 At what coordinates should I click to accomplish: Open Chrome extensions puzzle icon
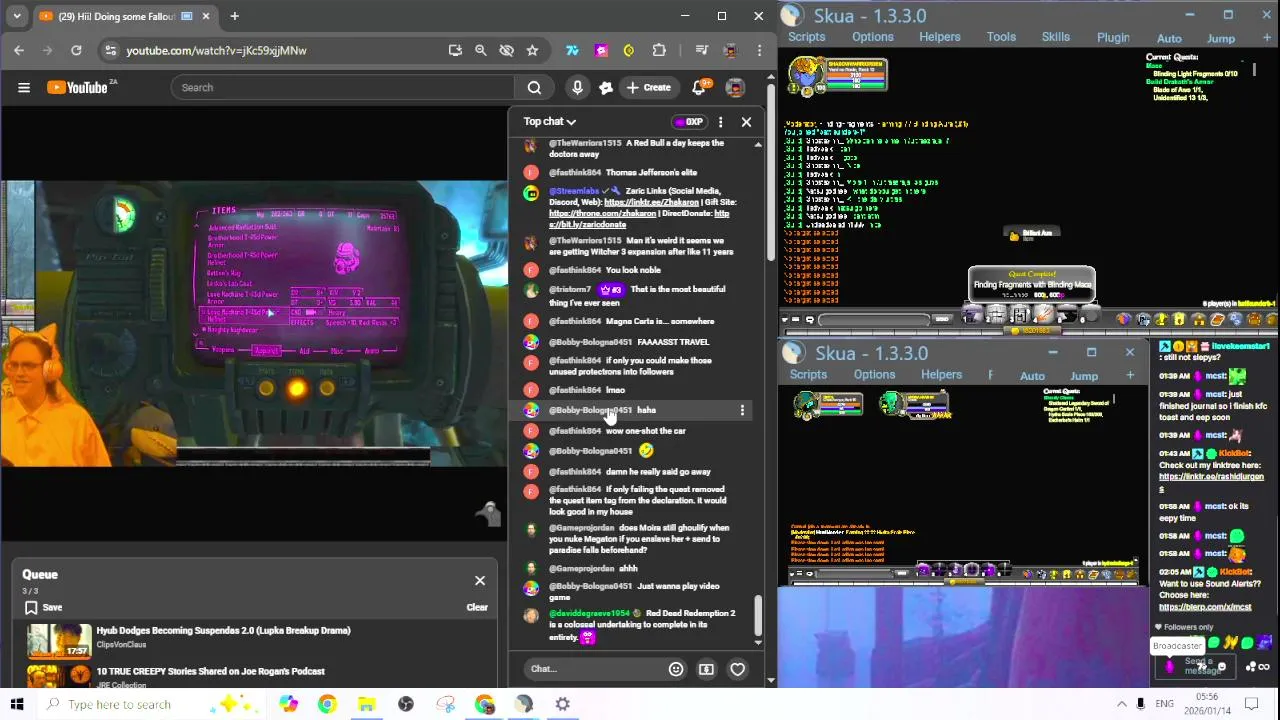(x=659, y=50)
